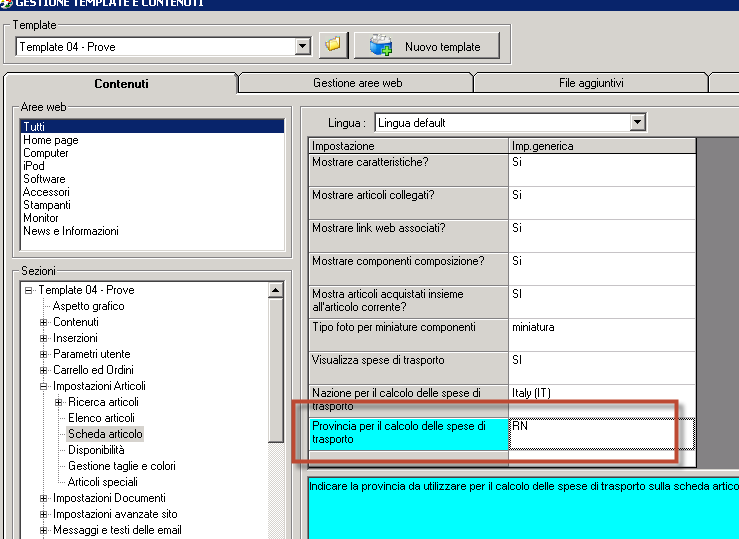Expand the Contenuti tree node
This screenshot has width=739, height=539.
[x=43, y=322]
